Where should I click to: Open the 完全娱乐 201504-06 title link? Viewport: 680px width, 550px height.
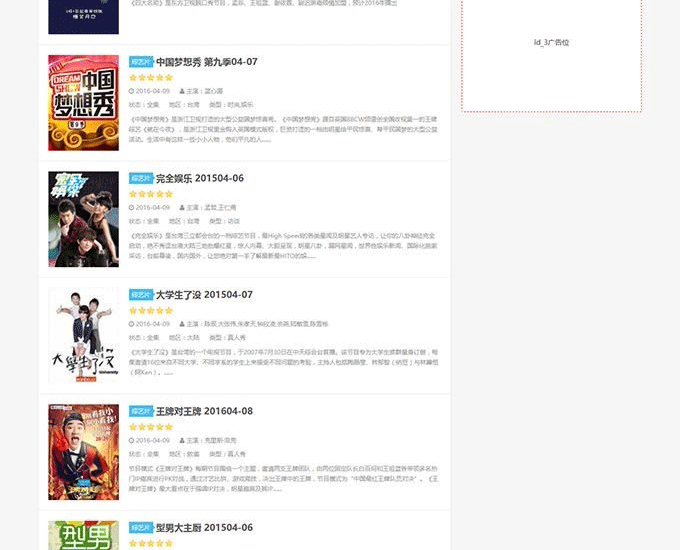pos(199,178)
